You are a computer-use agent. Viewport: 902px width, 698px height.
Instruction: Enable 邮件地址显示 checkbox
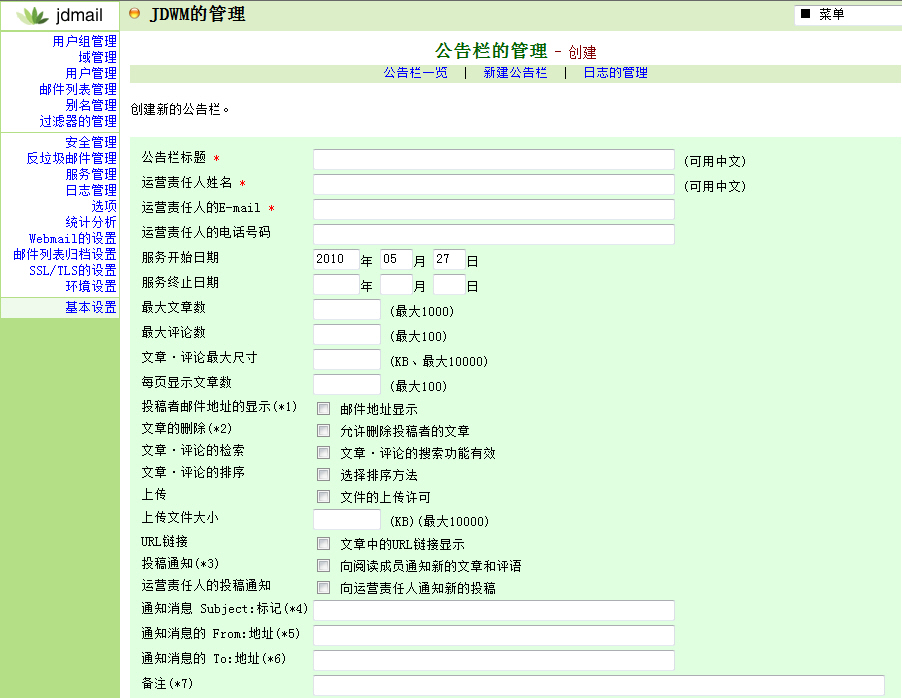pyautogui.click(x=324, y=409)
